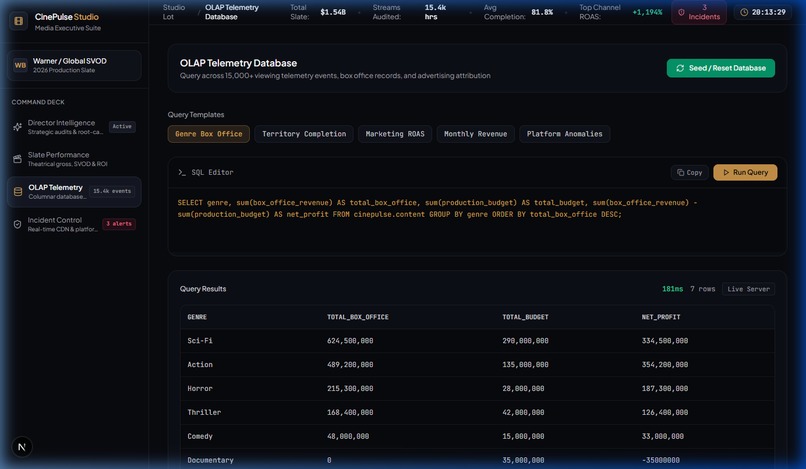Click the -35000000 net profit value
806x469 pixels.
(661, 460)
